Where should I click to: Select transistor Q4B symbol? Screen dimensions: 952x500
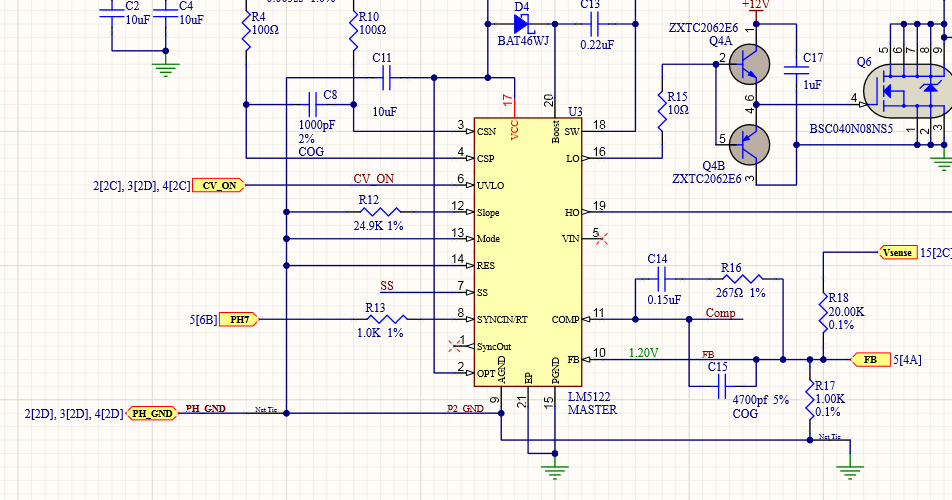749,145
